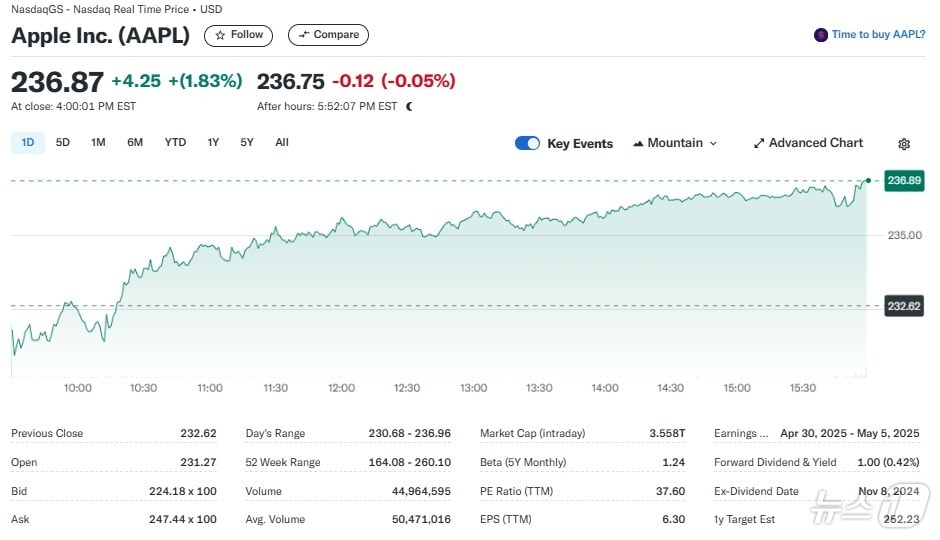The height and width of the screenshot is (540, 940).
Task: Click the after-hours moon icon
Action: pyautogui.click(x=409, y=106)
